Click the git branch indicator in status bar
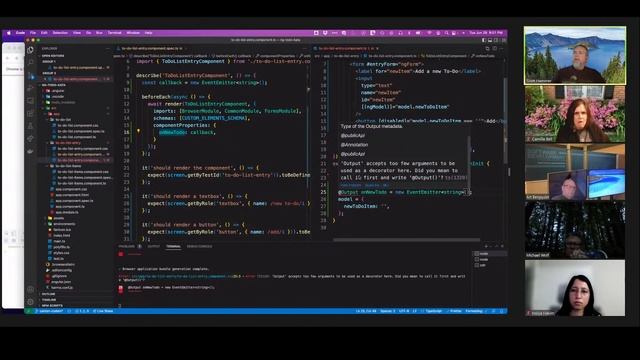The width and height of the screenshot is (640, 360). pos(50,311)
